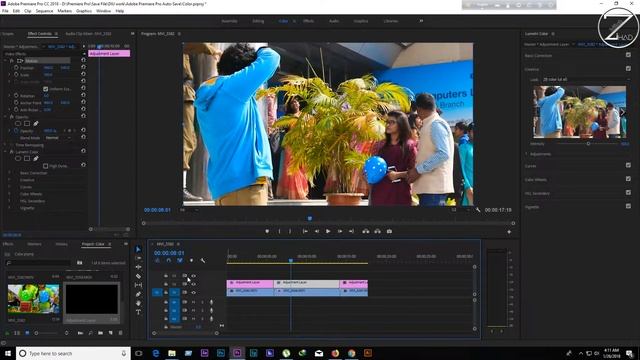Click the Curves section header in Lumetri panel
The image size is (640, 360).
click(530, 166)
